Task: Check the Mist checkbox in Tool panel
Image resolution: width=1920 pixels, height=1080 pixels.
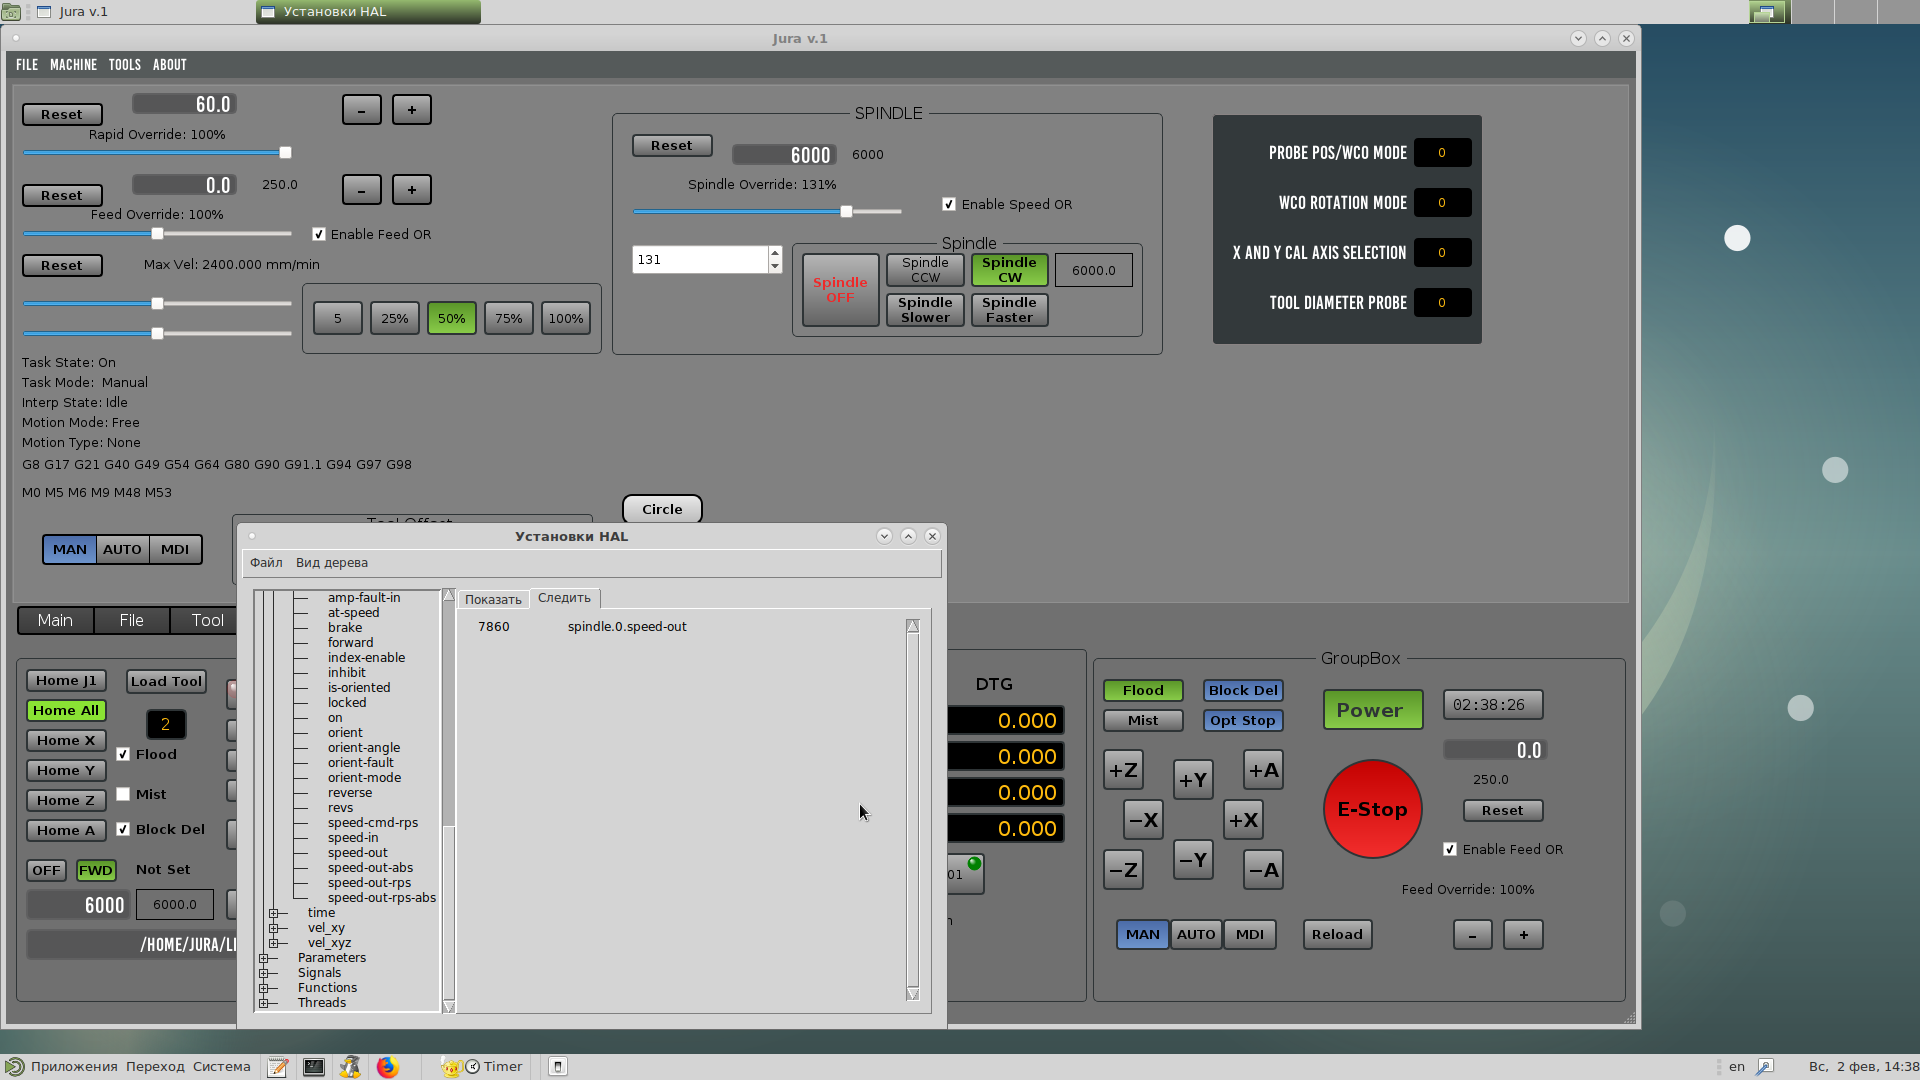Action: tap(123, 794)
